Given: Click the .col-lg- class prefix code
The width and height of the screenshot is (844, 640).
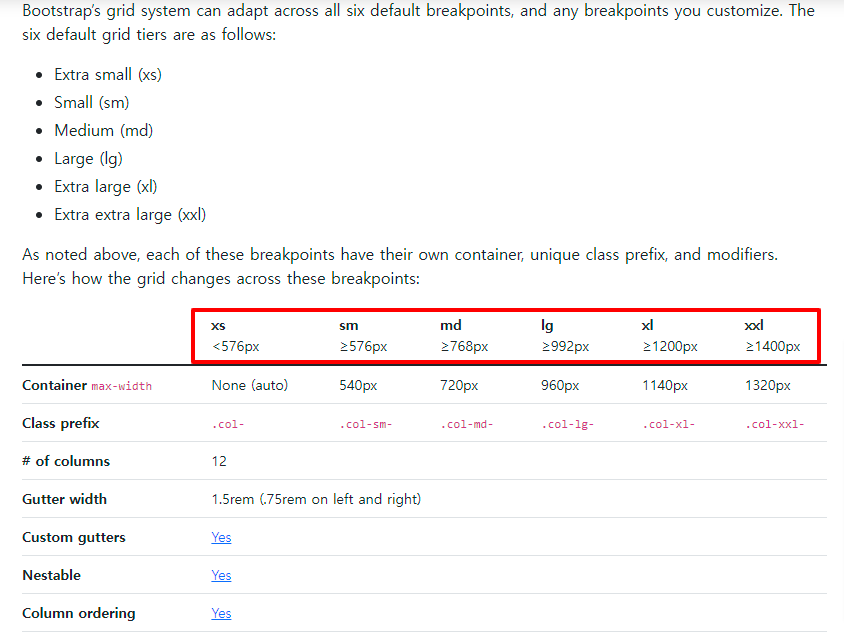Looking at the screenshot, I should tap(567, 424).
